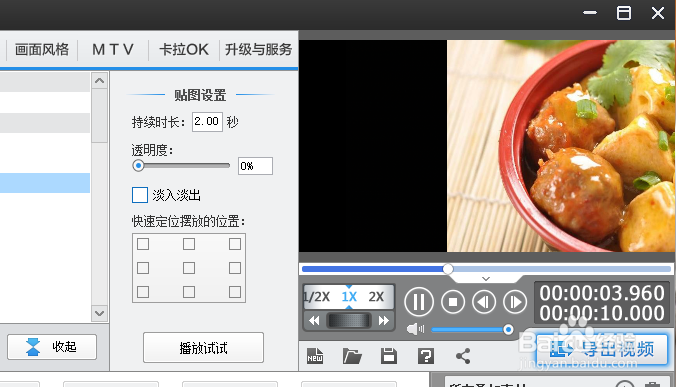Select bottom-center quick position checkbox
The height and width of the screenshot is (387, 676).
point(189,292)
